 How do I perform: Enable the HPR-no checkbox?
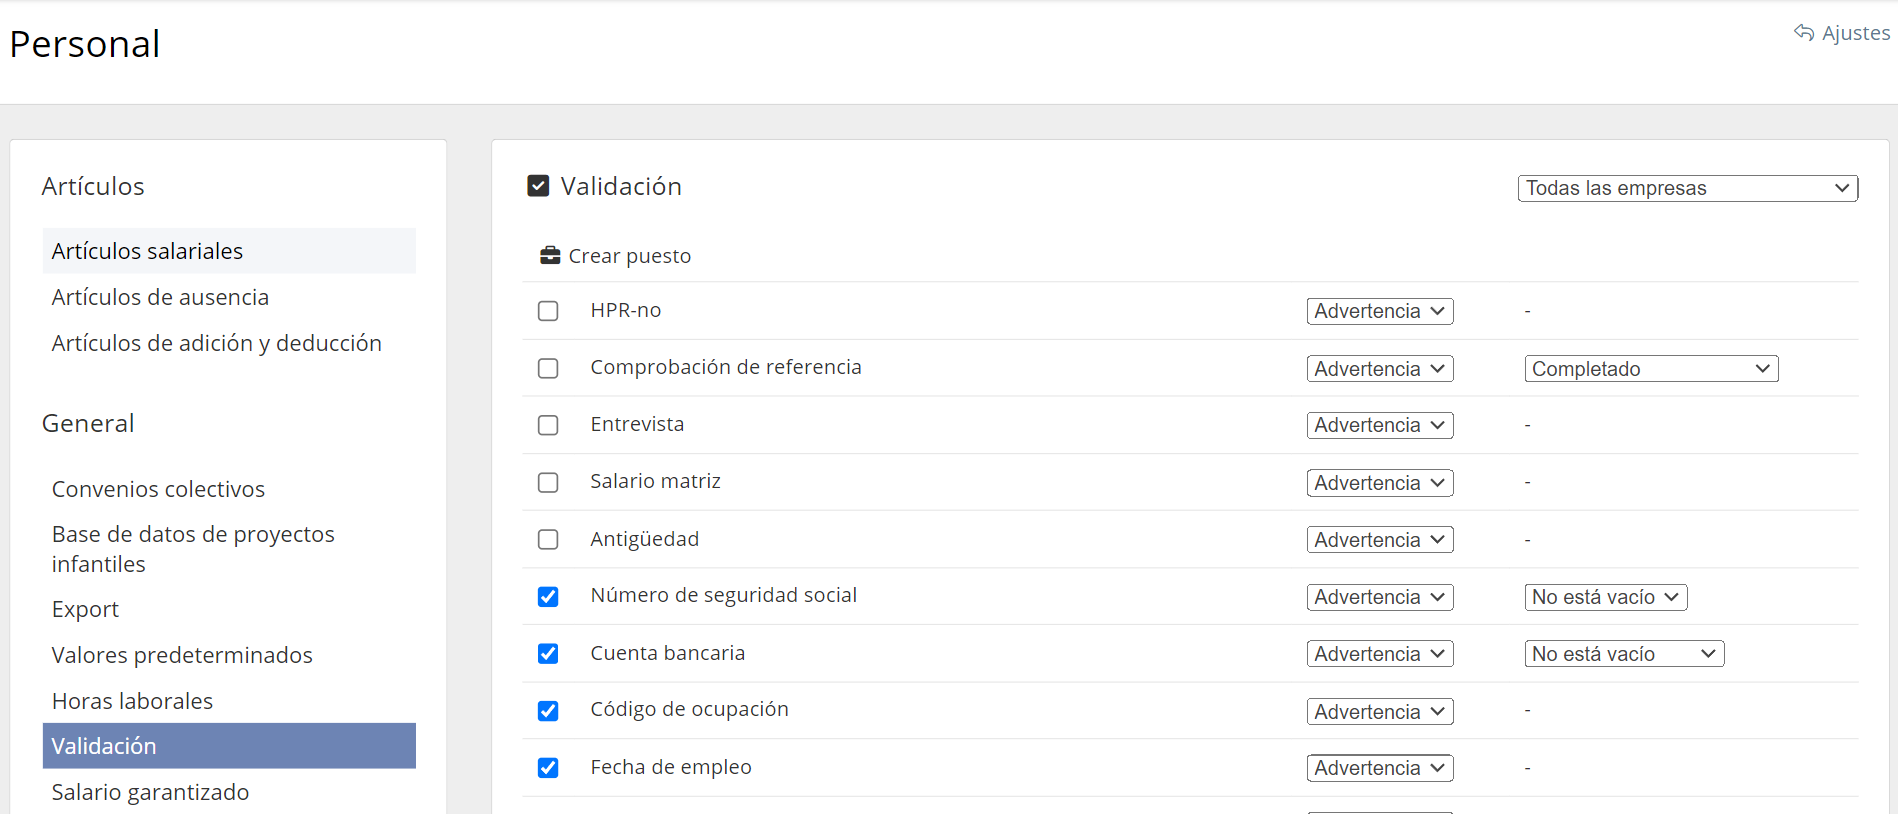tap(548, 311)
